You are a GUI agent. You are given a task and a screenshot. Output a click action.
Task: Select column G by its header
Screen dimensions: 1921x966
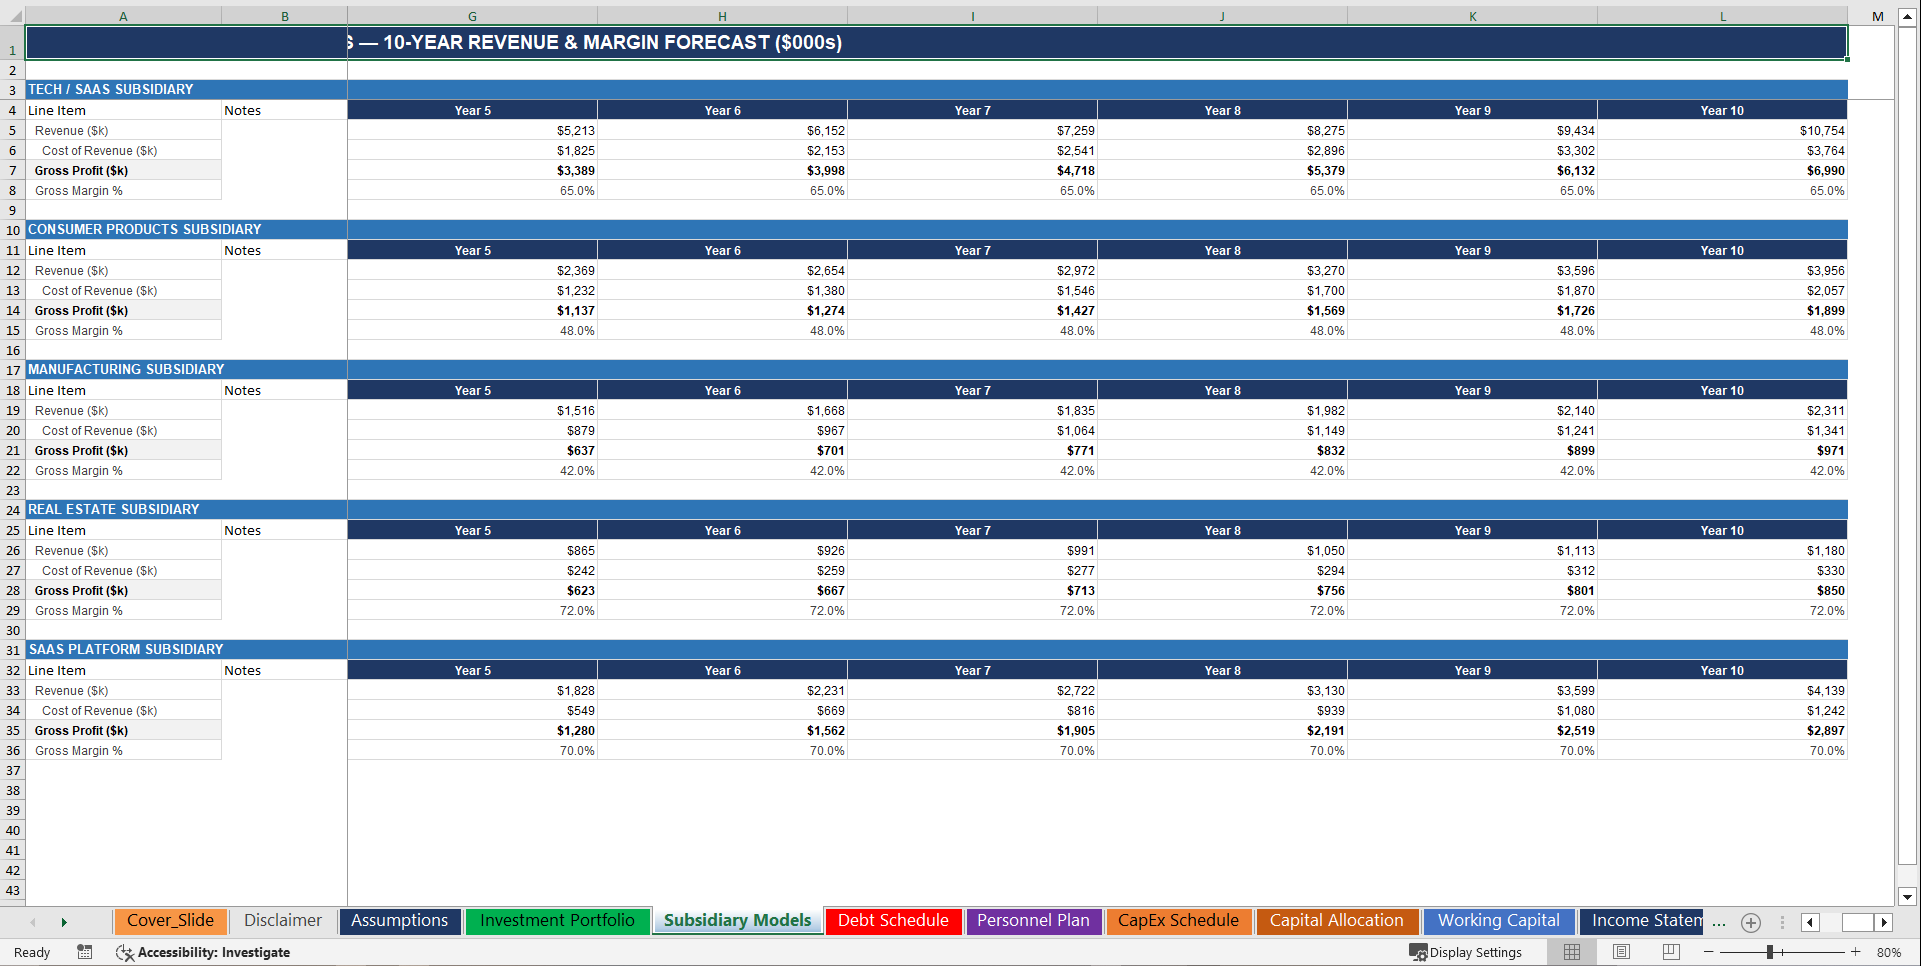pos(471,15)
